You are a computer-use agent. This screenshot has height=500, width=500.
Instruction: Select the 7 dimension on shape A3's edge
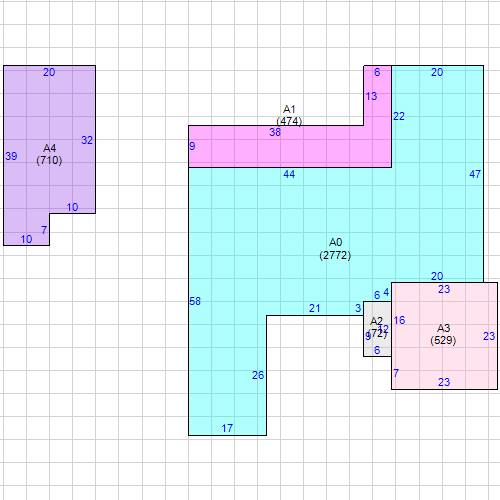[396, 373]
